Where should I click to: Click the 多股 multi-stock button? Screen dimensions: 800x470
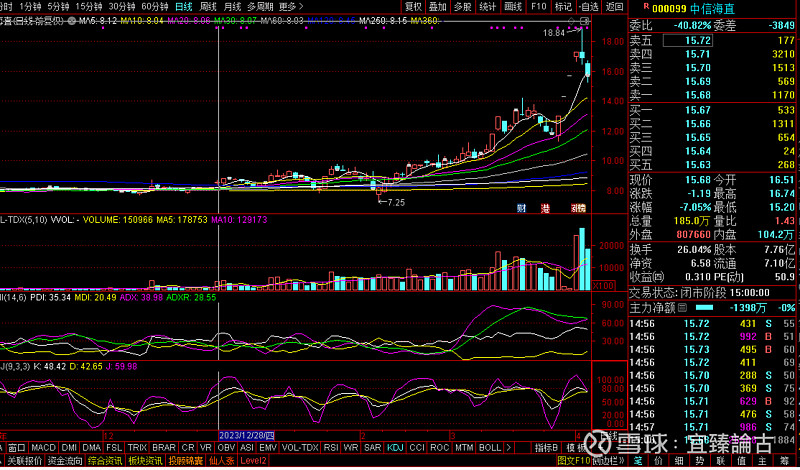click(463, 7)
